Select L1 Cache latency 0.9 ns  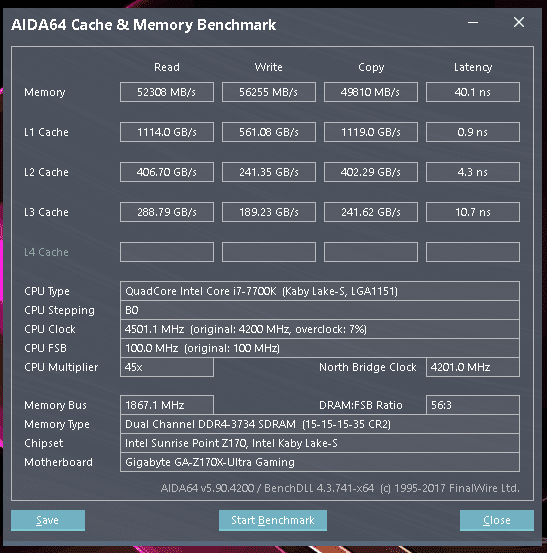[x=473, y=132]
